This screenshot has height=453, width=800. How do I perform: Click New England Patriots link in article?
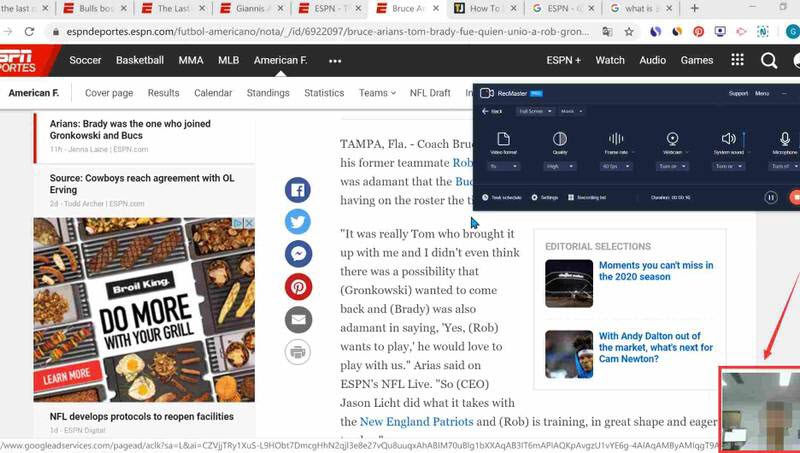coord(416,422)
